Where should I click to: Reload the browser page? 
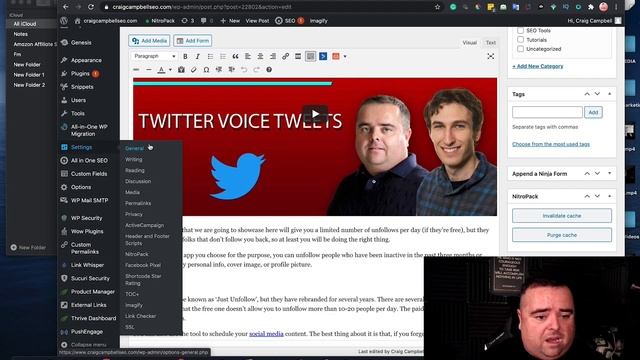91,7
